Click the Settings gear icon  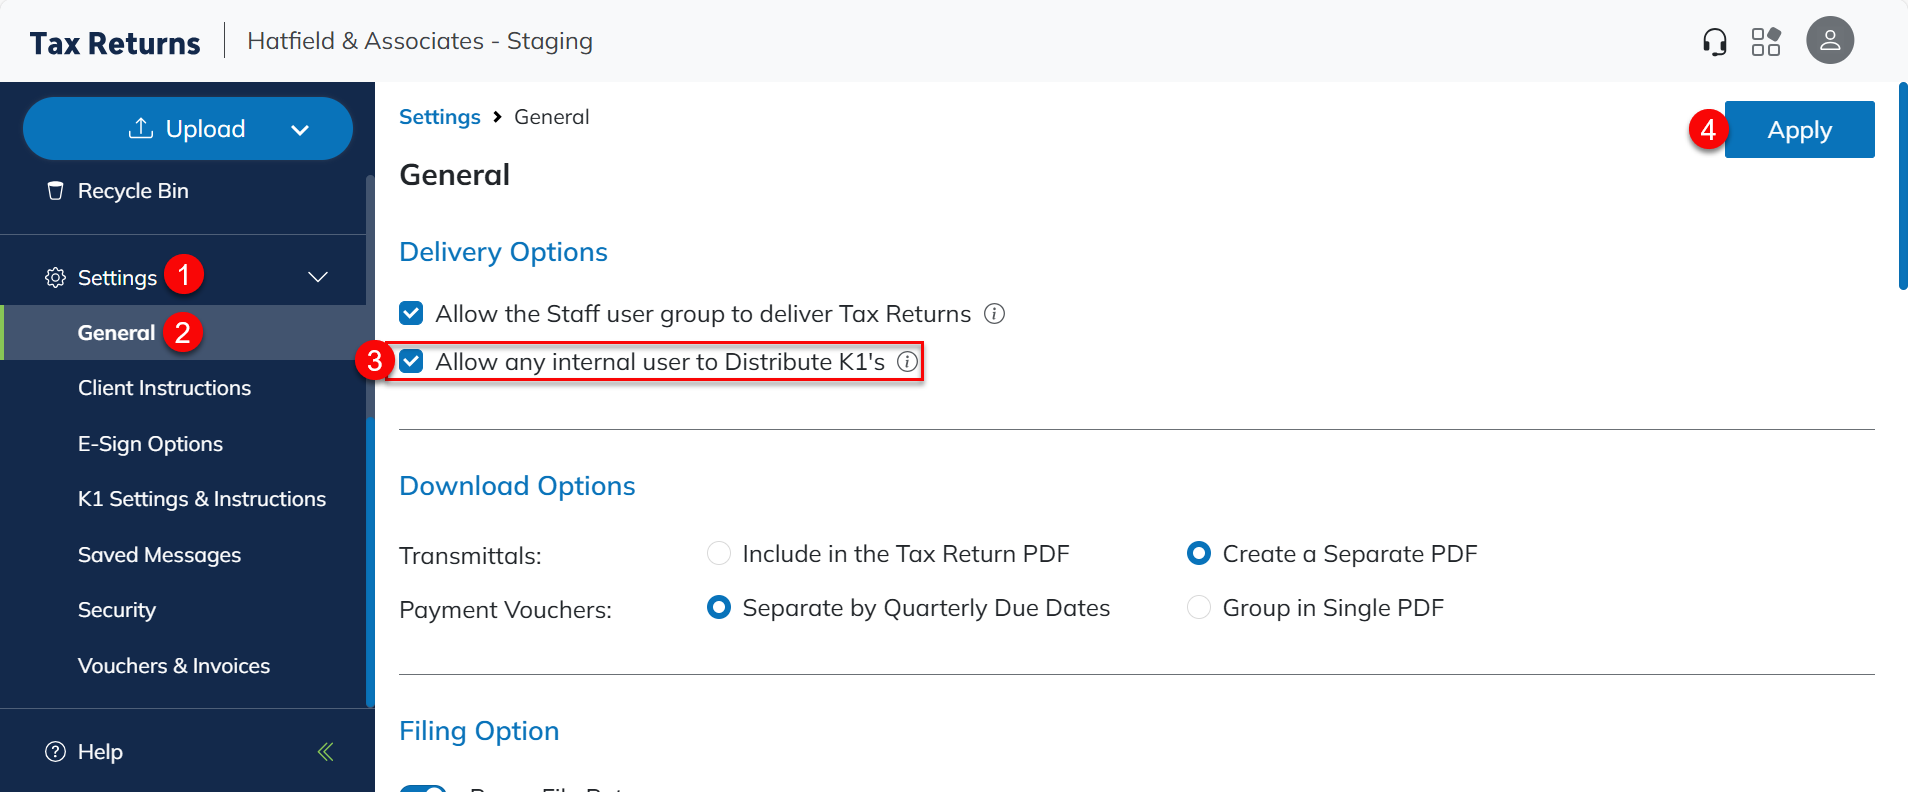[x=56, y=277]
